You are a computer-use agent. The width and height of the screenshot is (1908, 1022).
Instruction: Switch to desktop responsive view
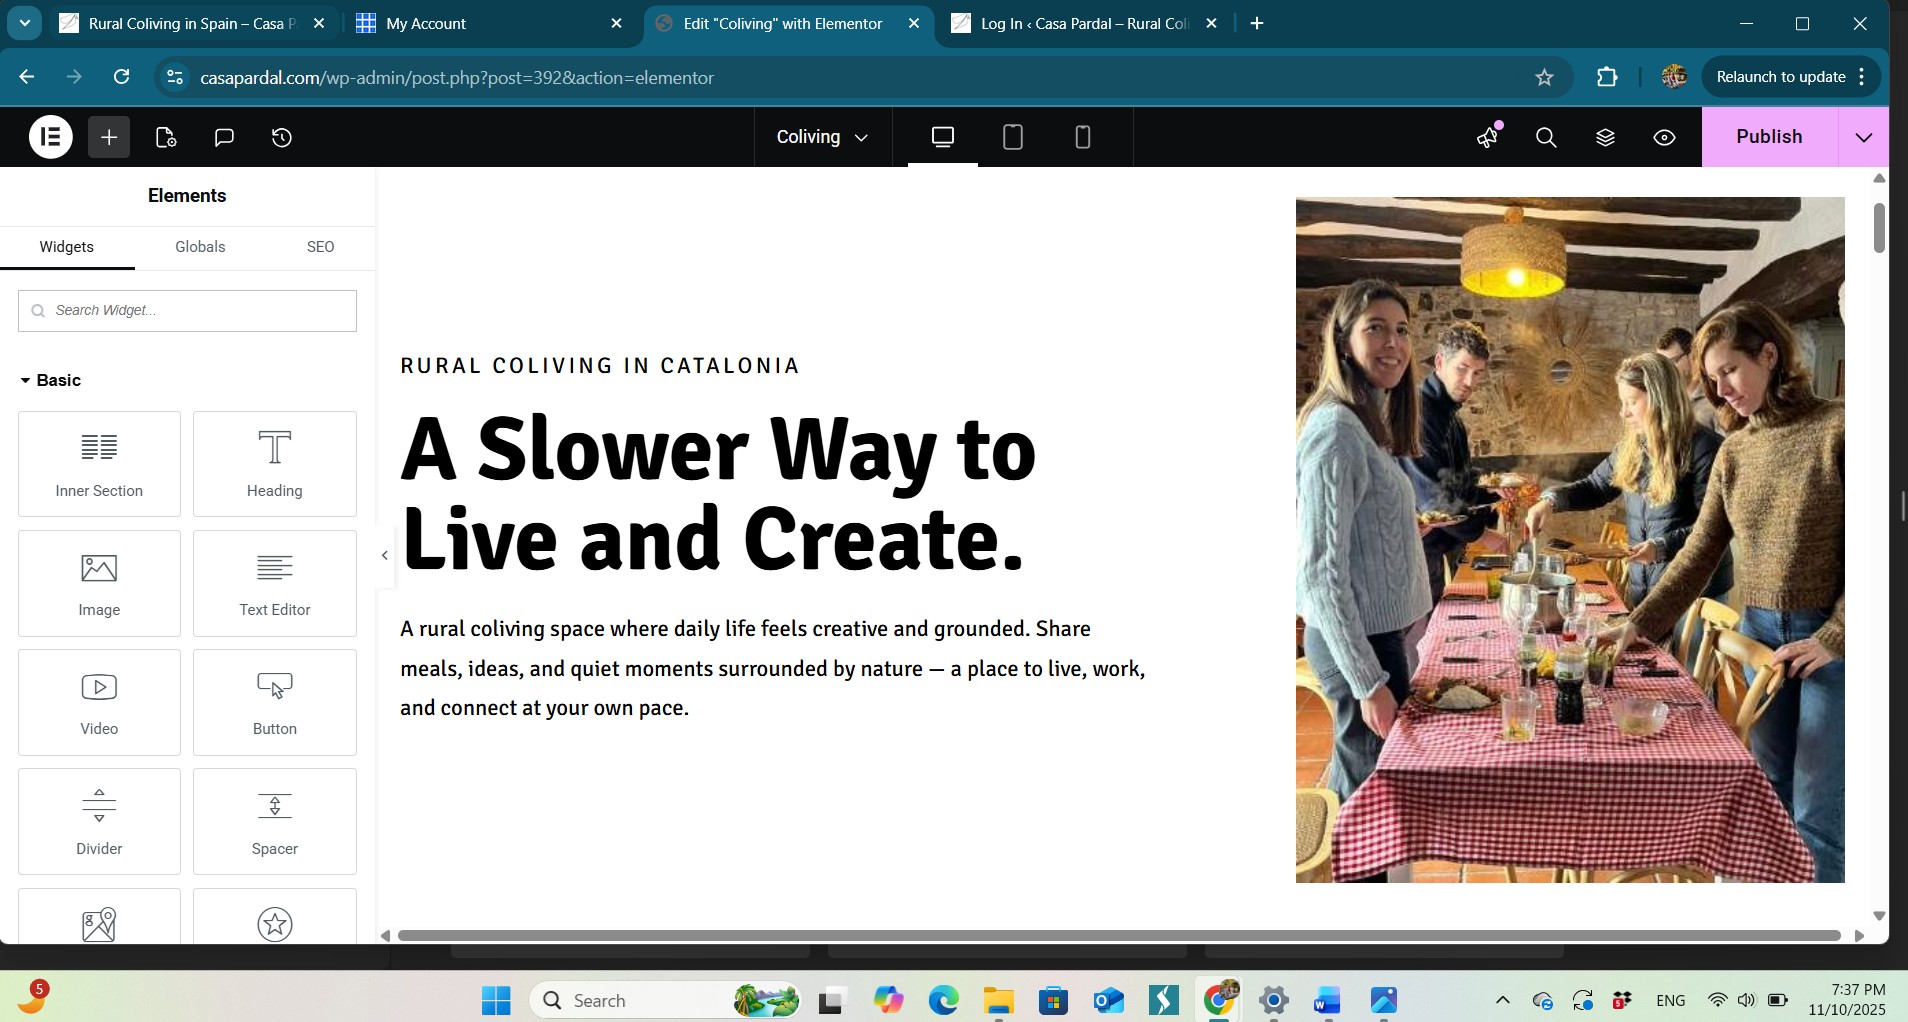pyautogui.click(x=942, y=137)
